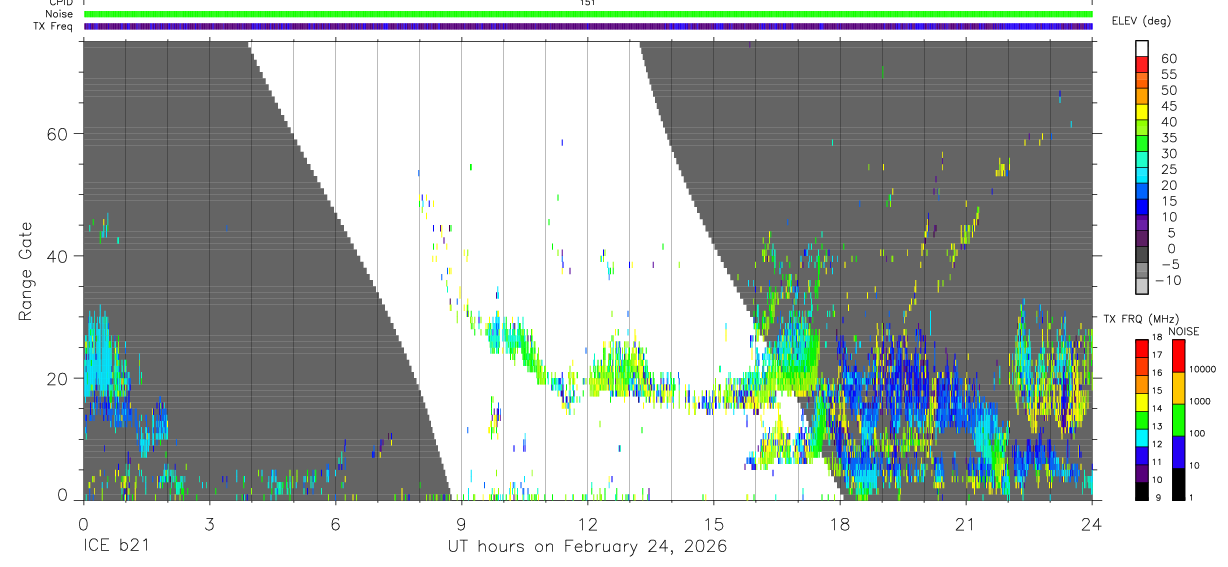The width and height of the screenshot is (1228, 567).
Task: Click the UT hours axis tick 3
Action: 209,523
